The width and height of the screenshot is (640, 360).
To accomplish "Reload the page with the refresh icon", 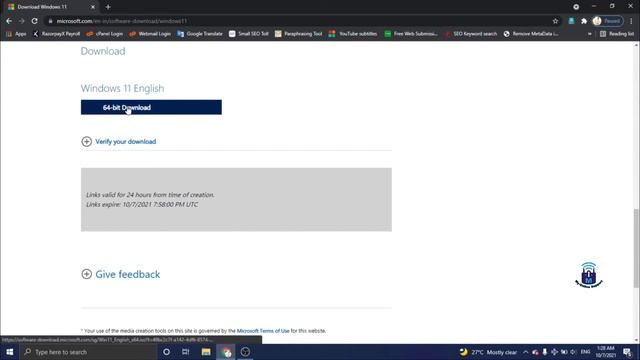I will 35,21.
